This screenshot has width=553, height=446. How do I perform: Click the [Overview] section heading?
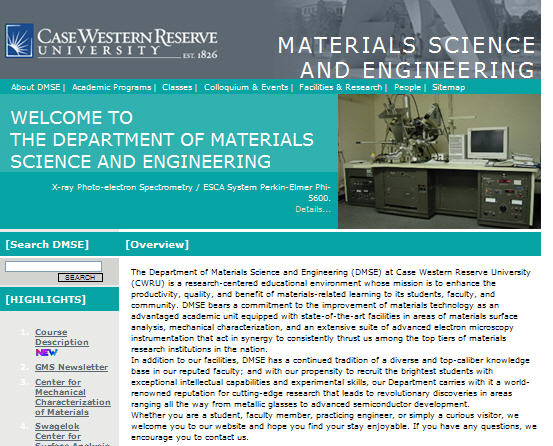pyautogui.click(x=157, y=244)
